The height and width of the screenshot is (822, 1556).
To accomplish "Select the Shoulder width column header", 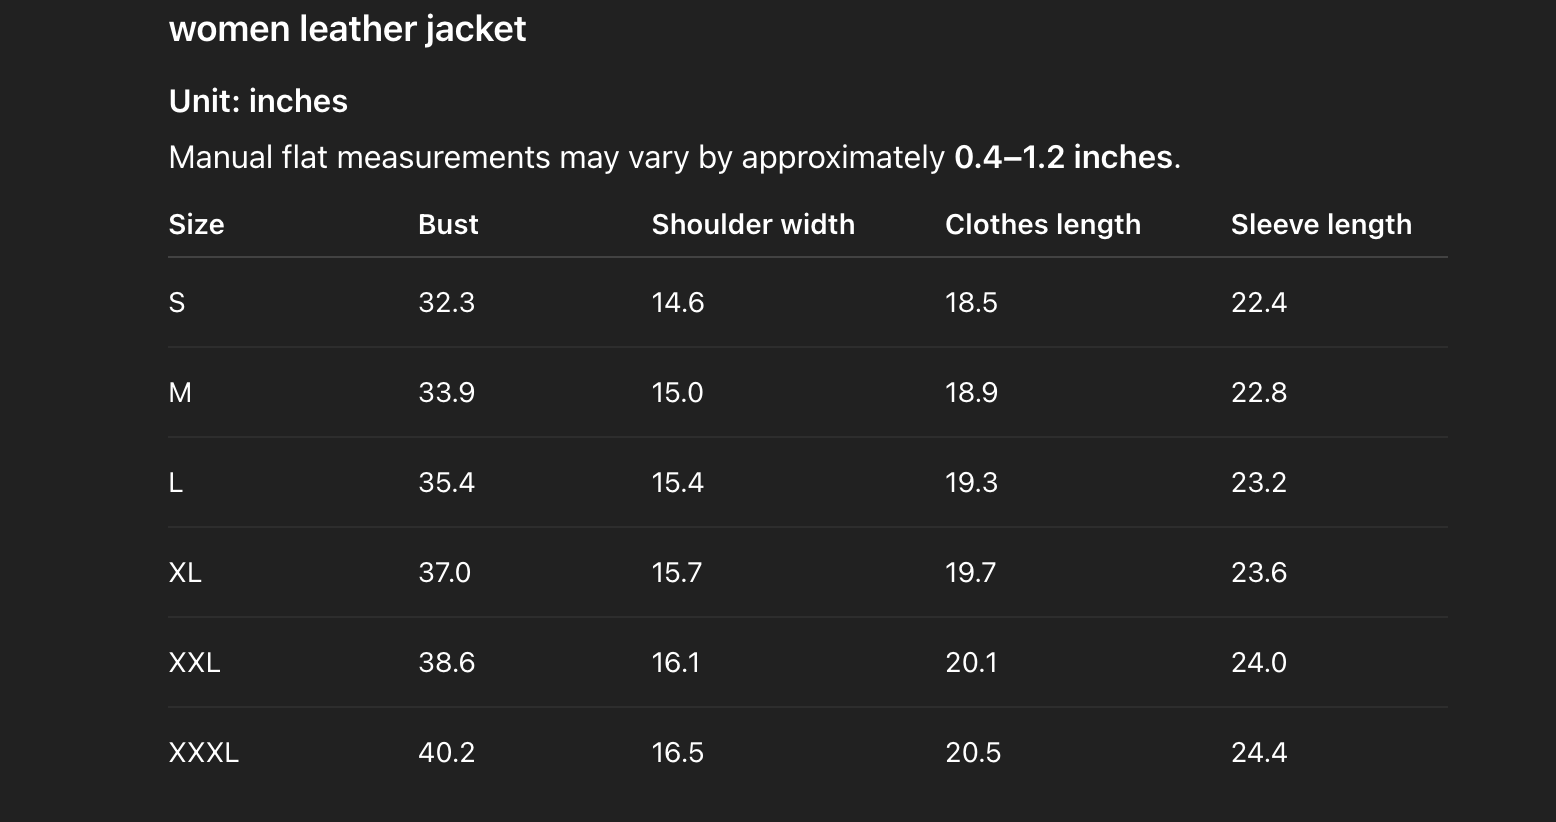I will click(753, 224).
